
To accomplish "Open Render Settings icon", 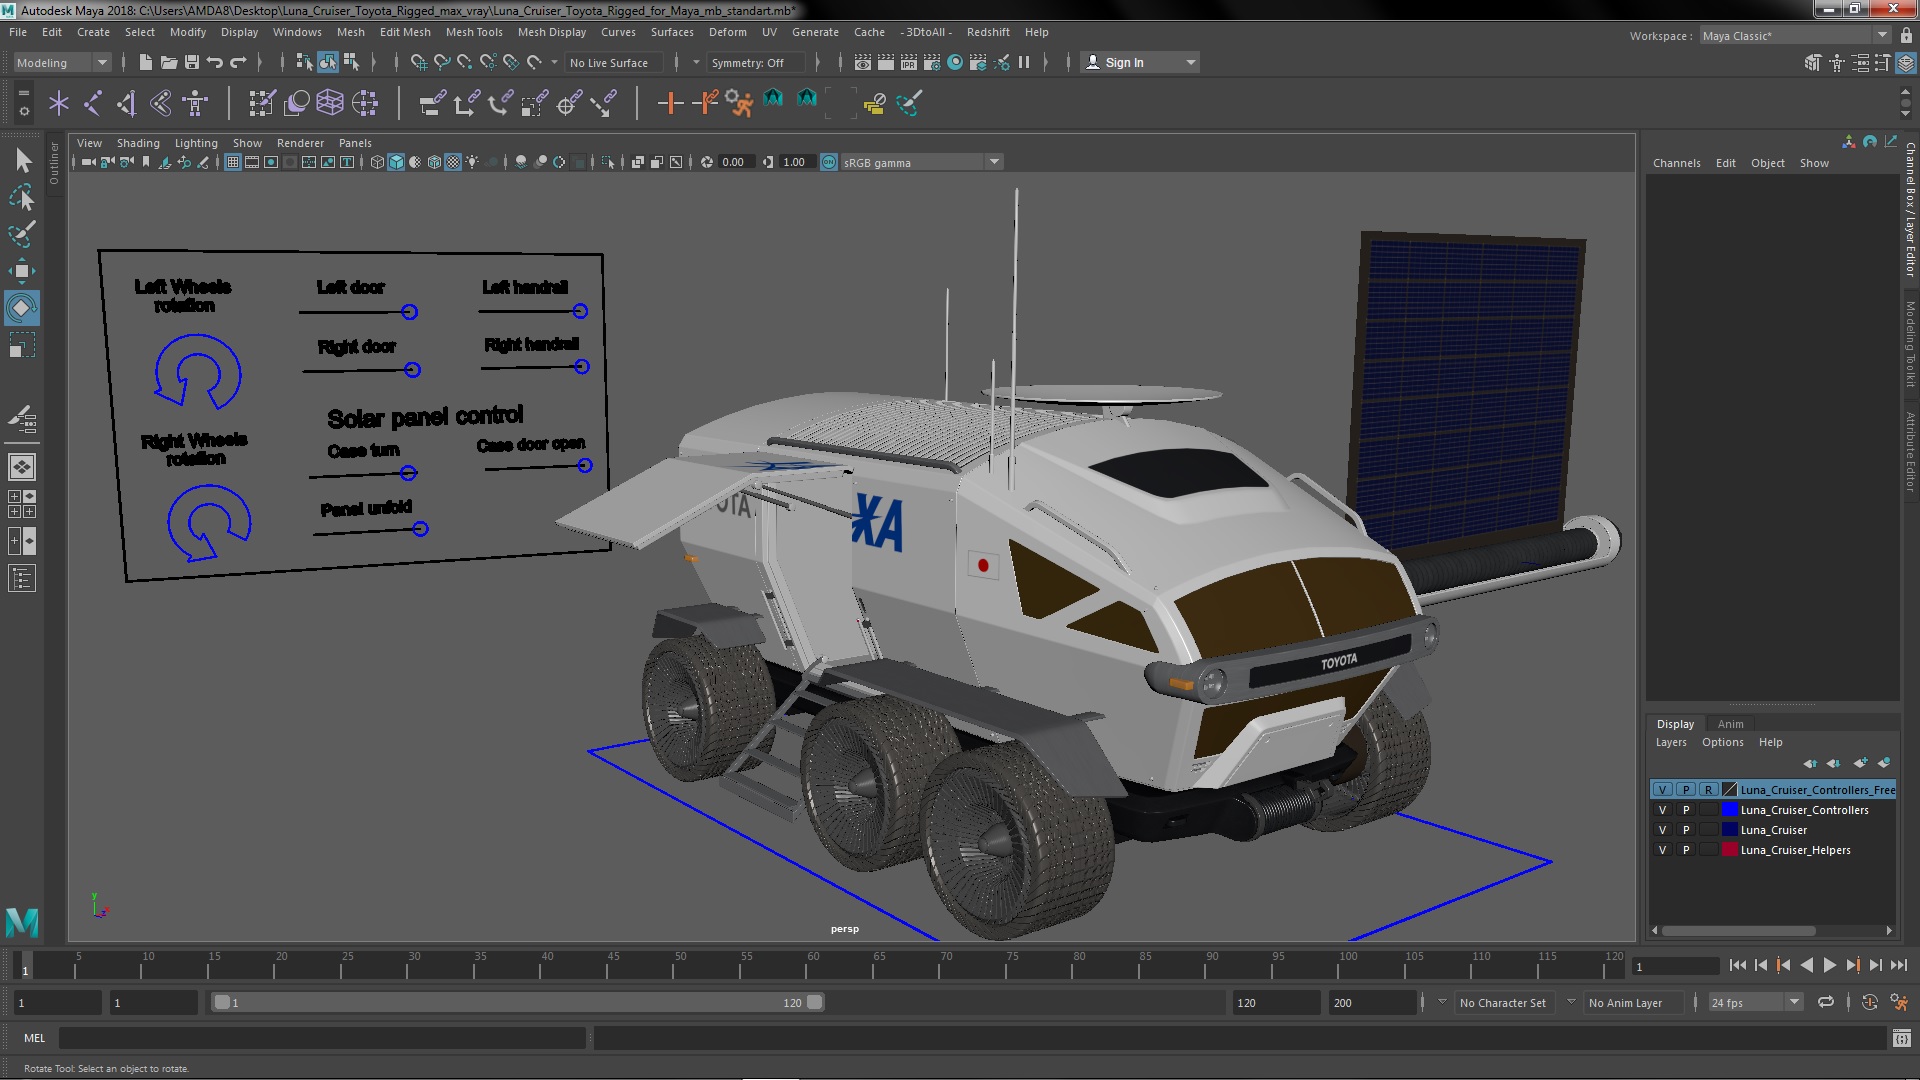I will pos(932,62).
